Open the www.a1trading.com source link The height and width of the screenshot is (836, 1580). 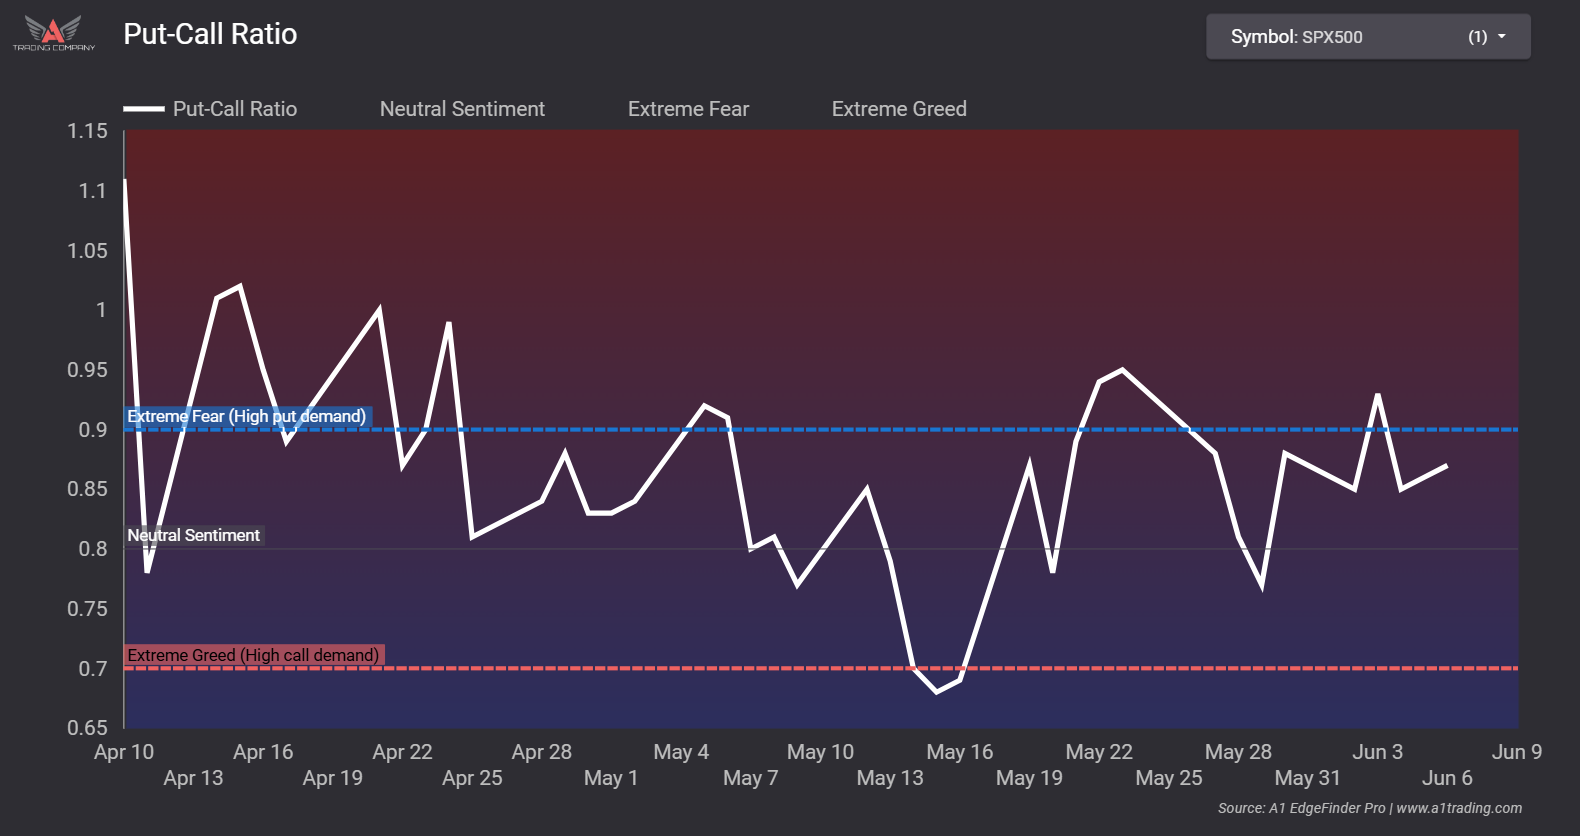(1458, 808)
